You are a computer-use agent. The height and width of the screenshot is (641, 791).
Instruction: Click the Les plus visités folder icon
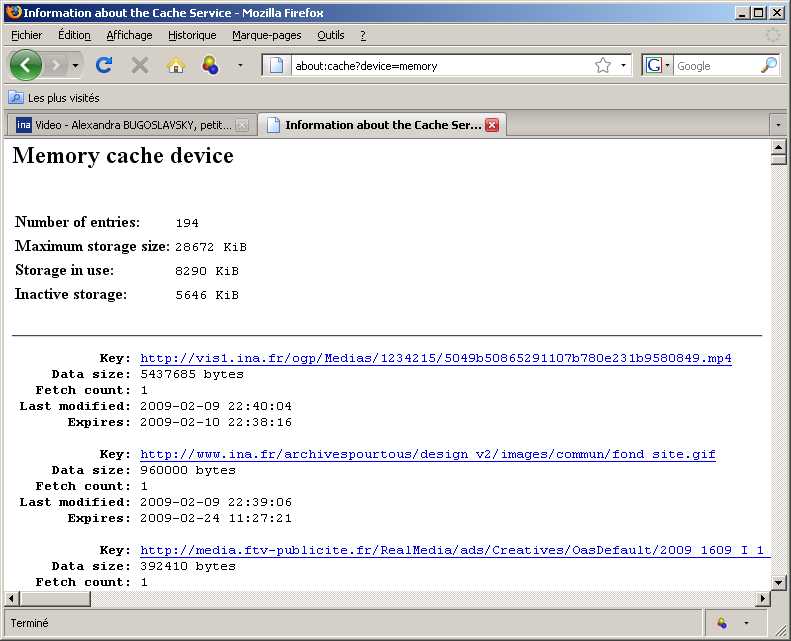(x=16, y=98)
